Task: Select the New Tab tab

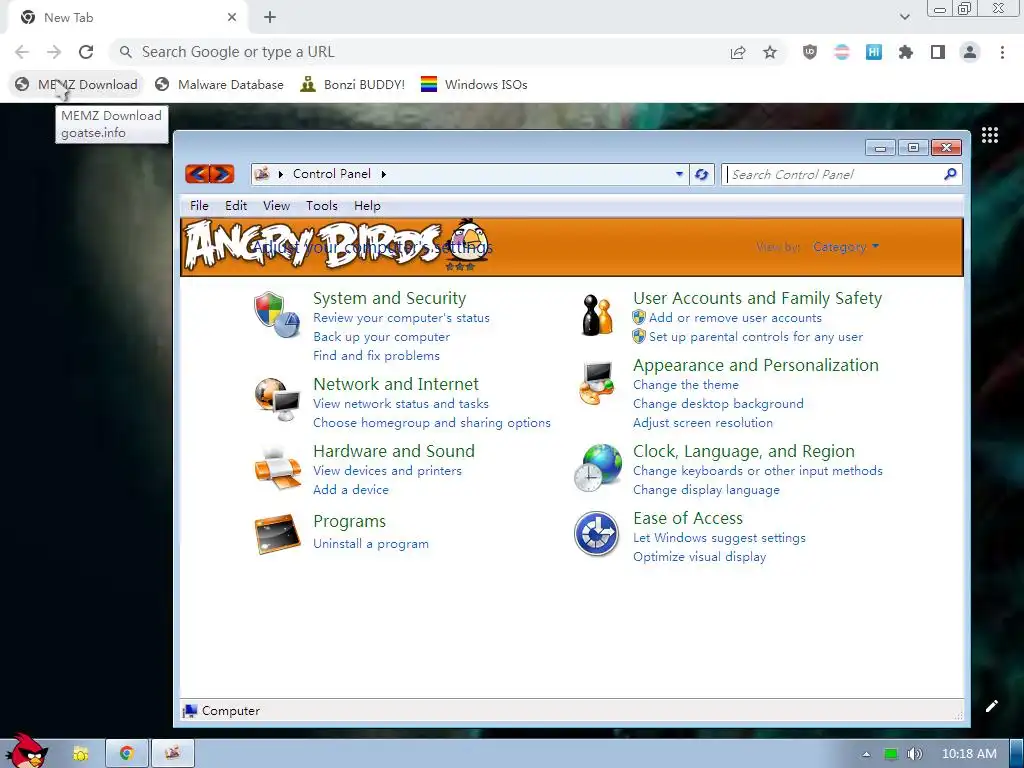Action: coord(127,18)
